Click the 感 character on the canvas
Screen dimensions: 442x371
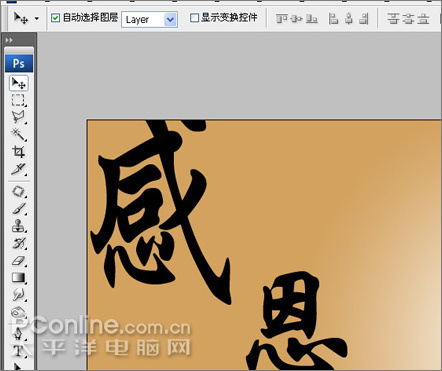click(161, 212)
